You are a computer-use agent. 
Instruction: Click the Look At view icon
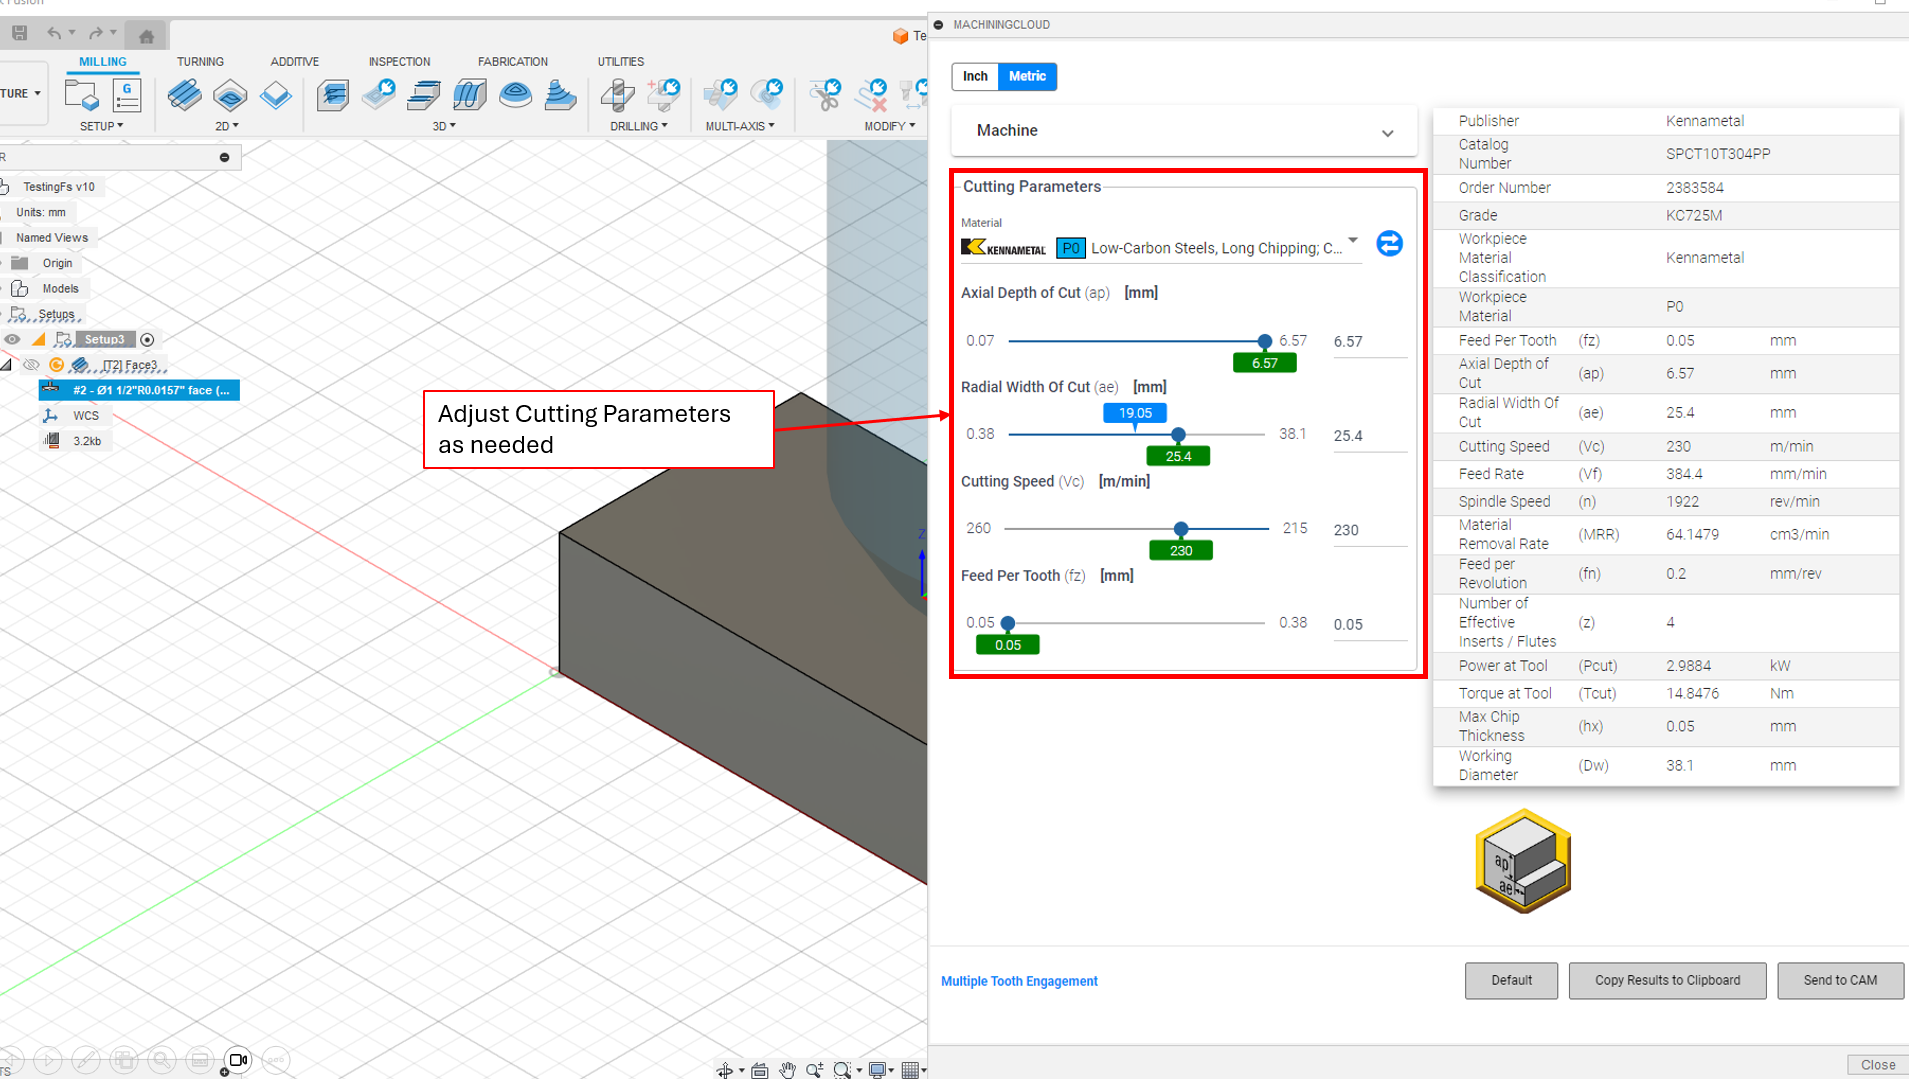[760, 1070]
